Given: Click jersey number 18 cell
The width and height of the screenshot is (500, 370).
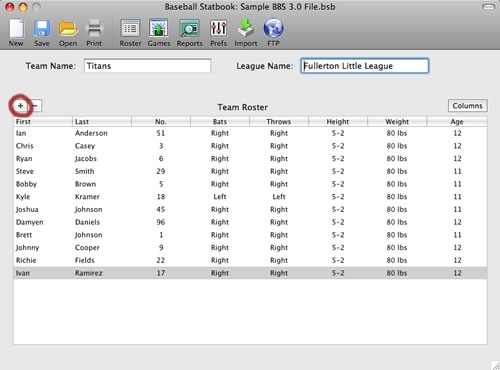Looking at the screenshot, I should [161, 197].
